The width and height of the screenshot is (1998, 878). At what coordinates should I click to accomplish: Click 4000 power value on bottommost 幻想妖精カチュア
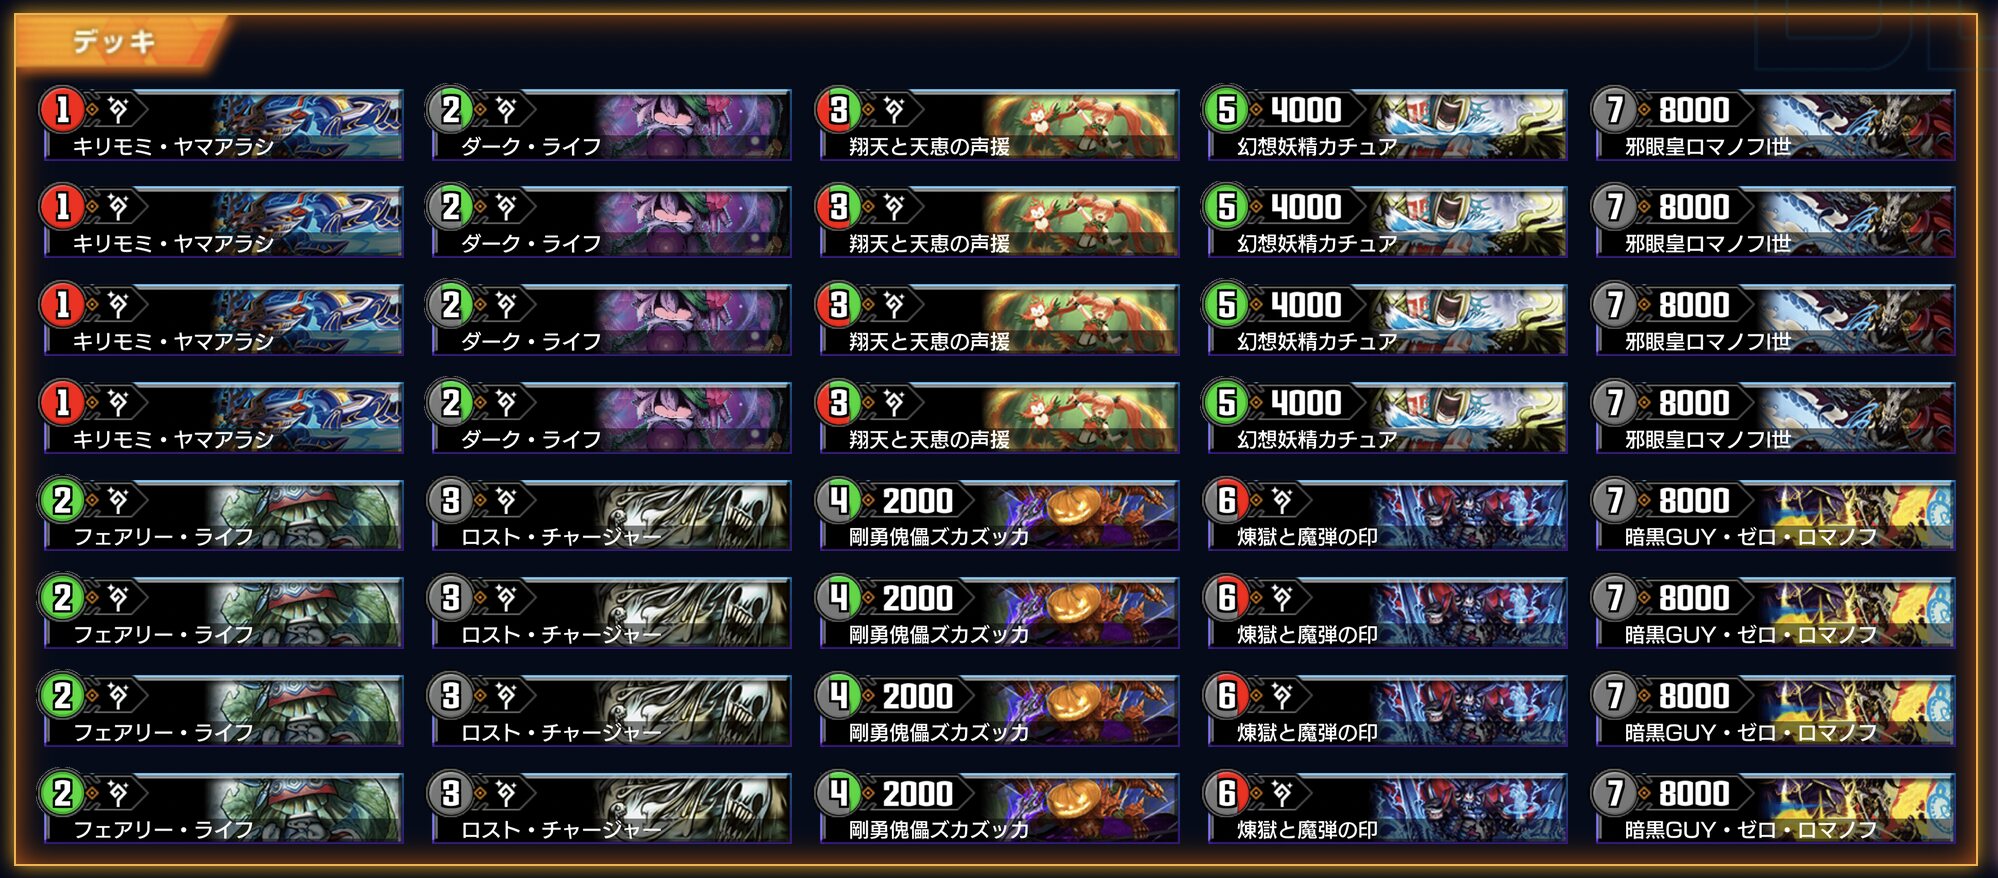[1305, 403]
